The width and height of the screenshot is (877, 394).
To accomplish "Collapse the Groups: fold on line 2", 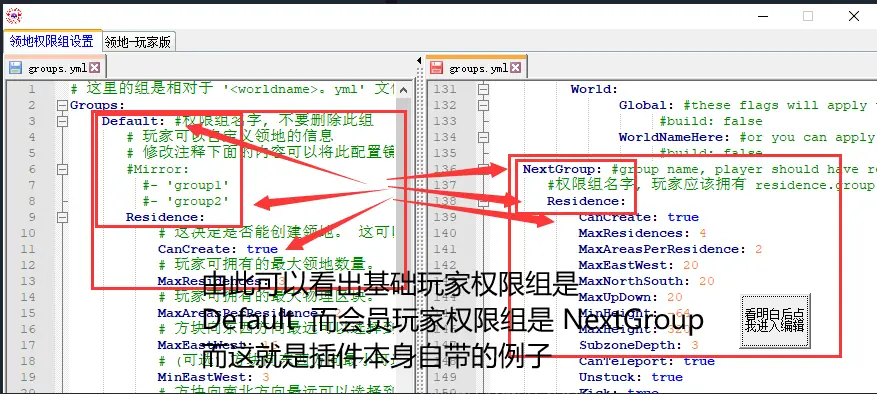I will point(62,105).
